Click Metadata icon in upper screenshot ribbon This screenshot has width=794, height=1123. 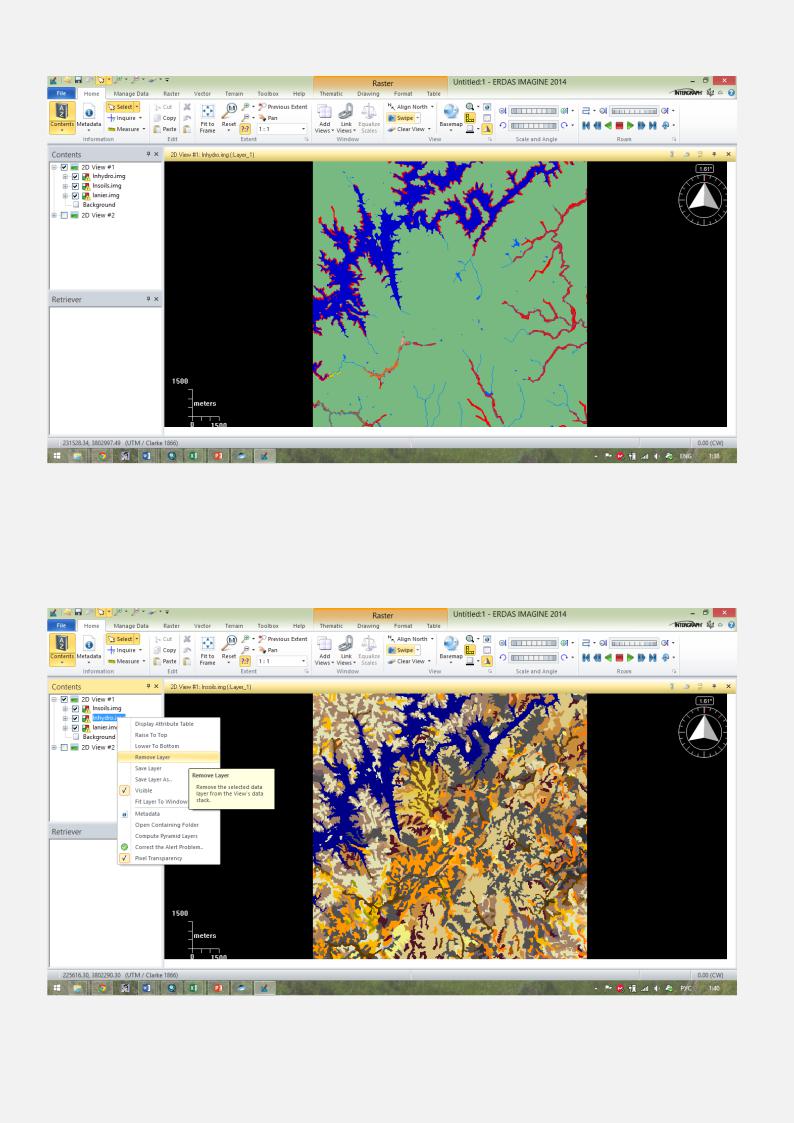[89, 116]
